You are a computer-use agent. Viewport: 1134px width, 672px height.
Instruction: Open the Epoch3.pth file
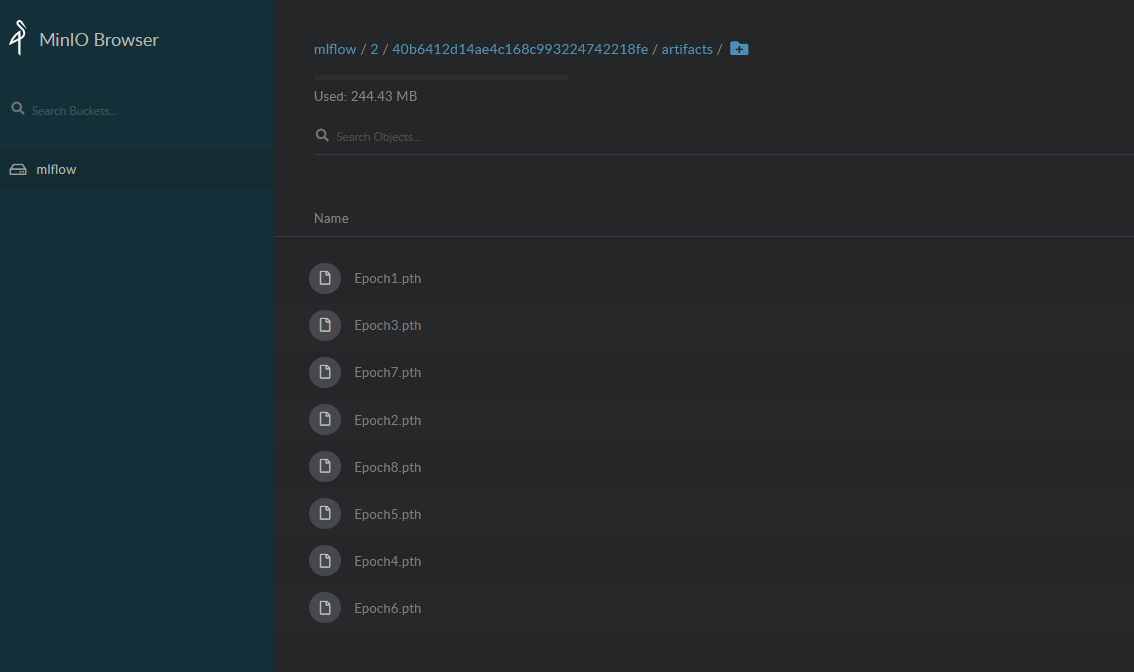tap(388, 325)
